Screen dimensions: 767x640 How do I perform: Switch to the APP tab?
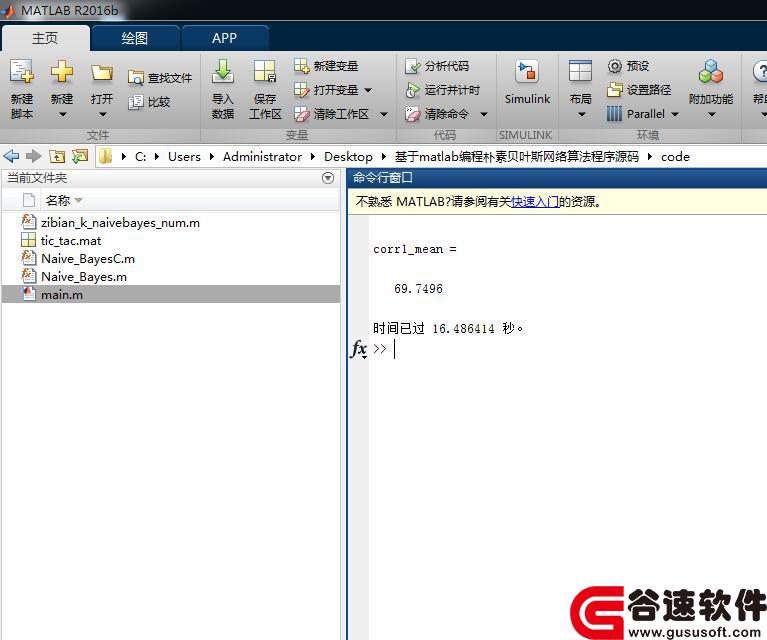[x=225, y=38]
